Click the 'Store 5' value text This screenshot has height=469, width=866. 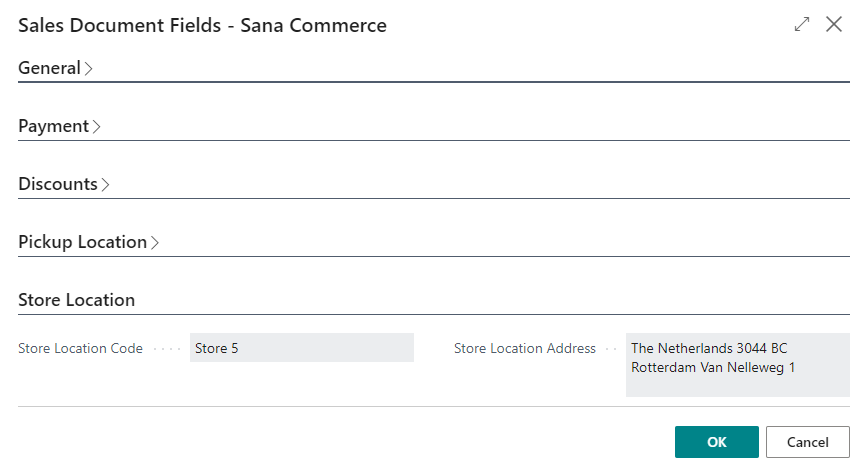(216, 349)
